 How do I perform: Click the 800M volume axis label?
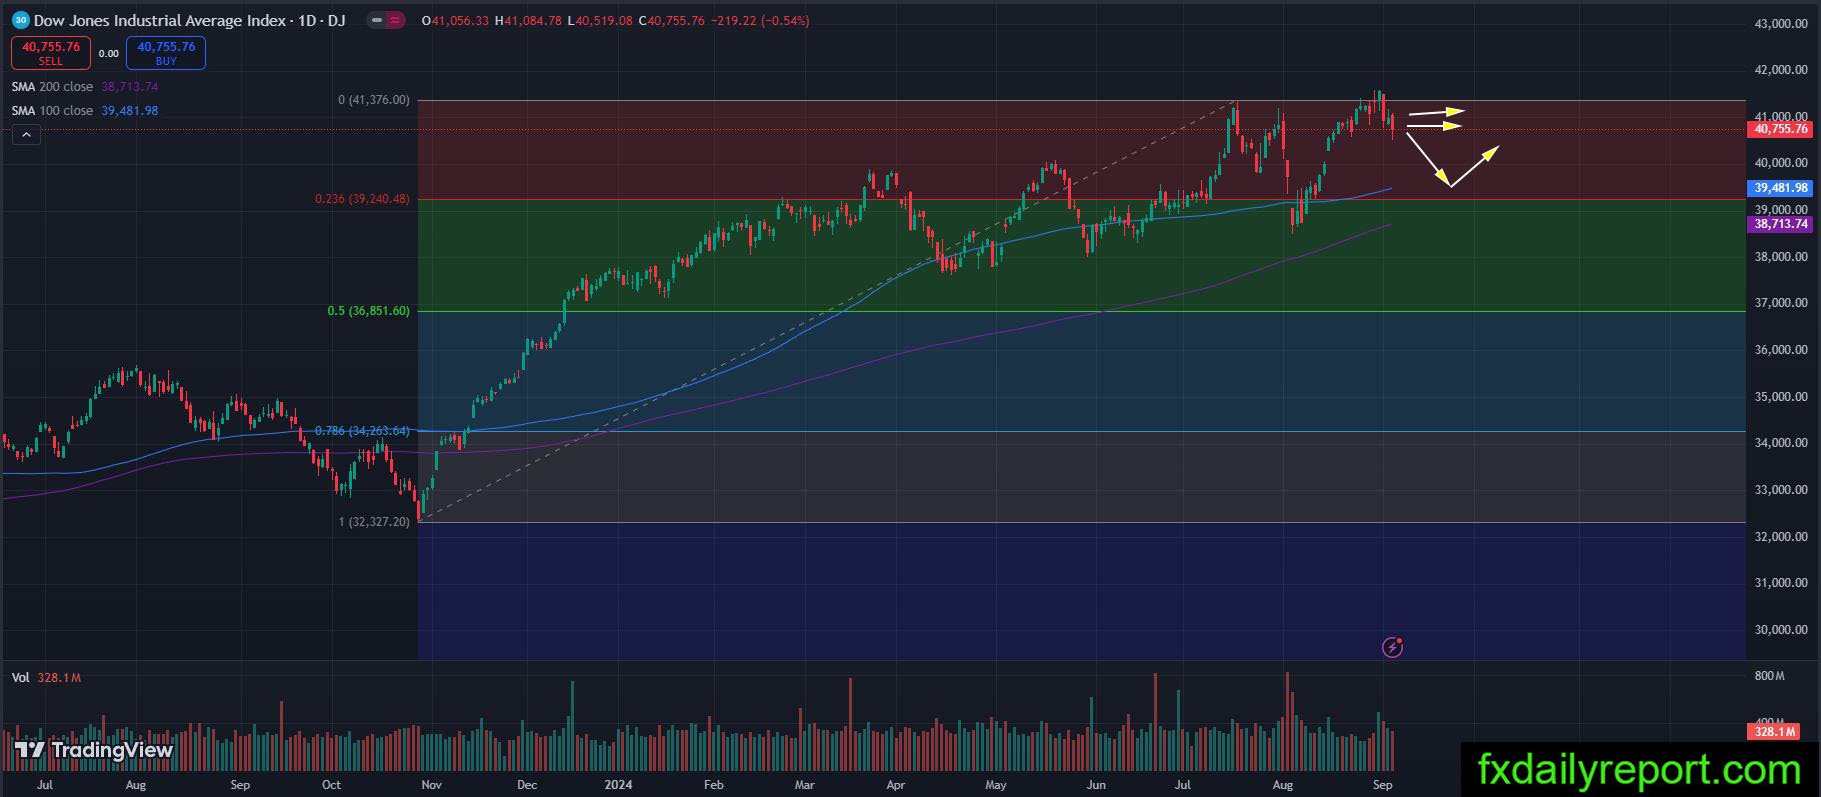point(1769,676)
